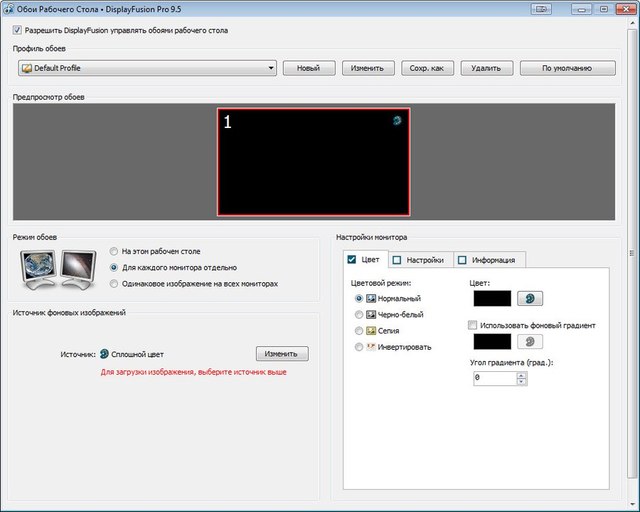This screenshot has width=640, height=512.
Task: Switch to the Настройки tab
Action: 419,260
